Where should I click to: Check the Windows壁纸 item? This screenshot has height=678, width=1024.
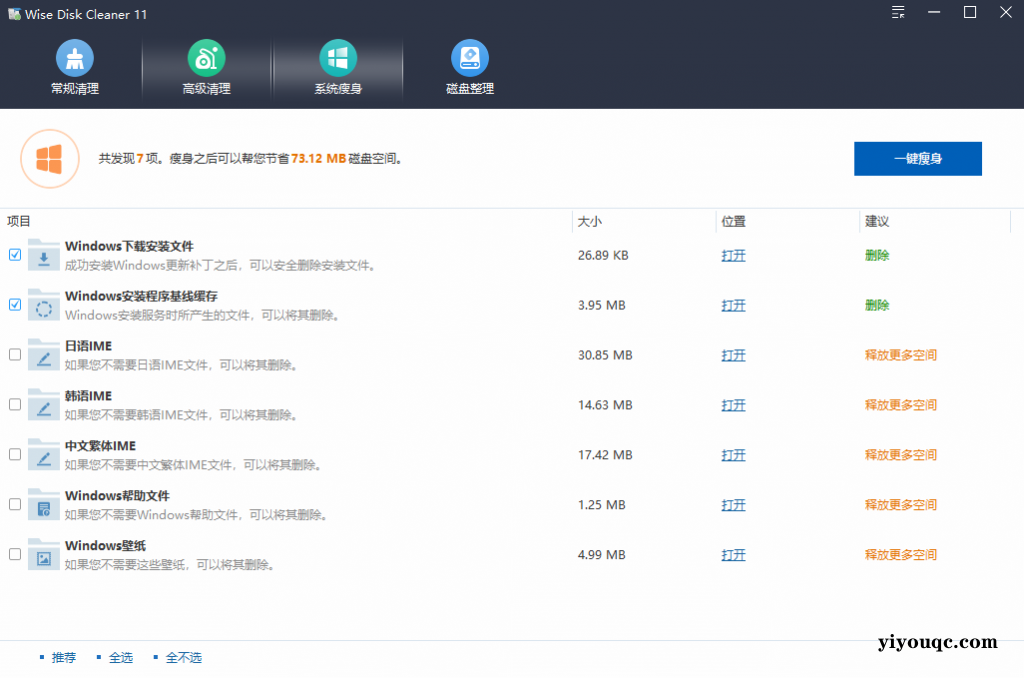click(x=15, y=555)
